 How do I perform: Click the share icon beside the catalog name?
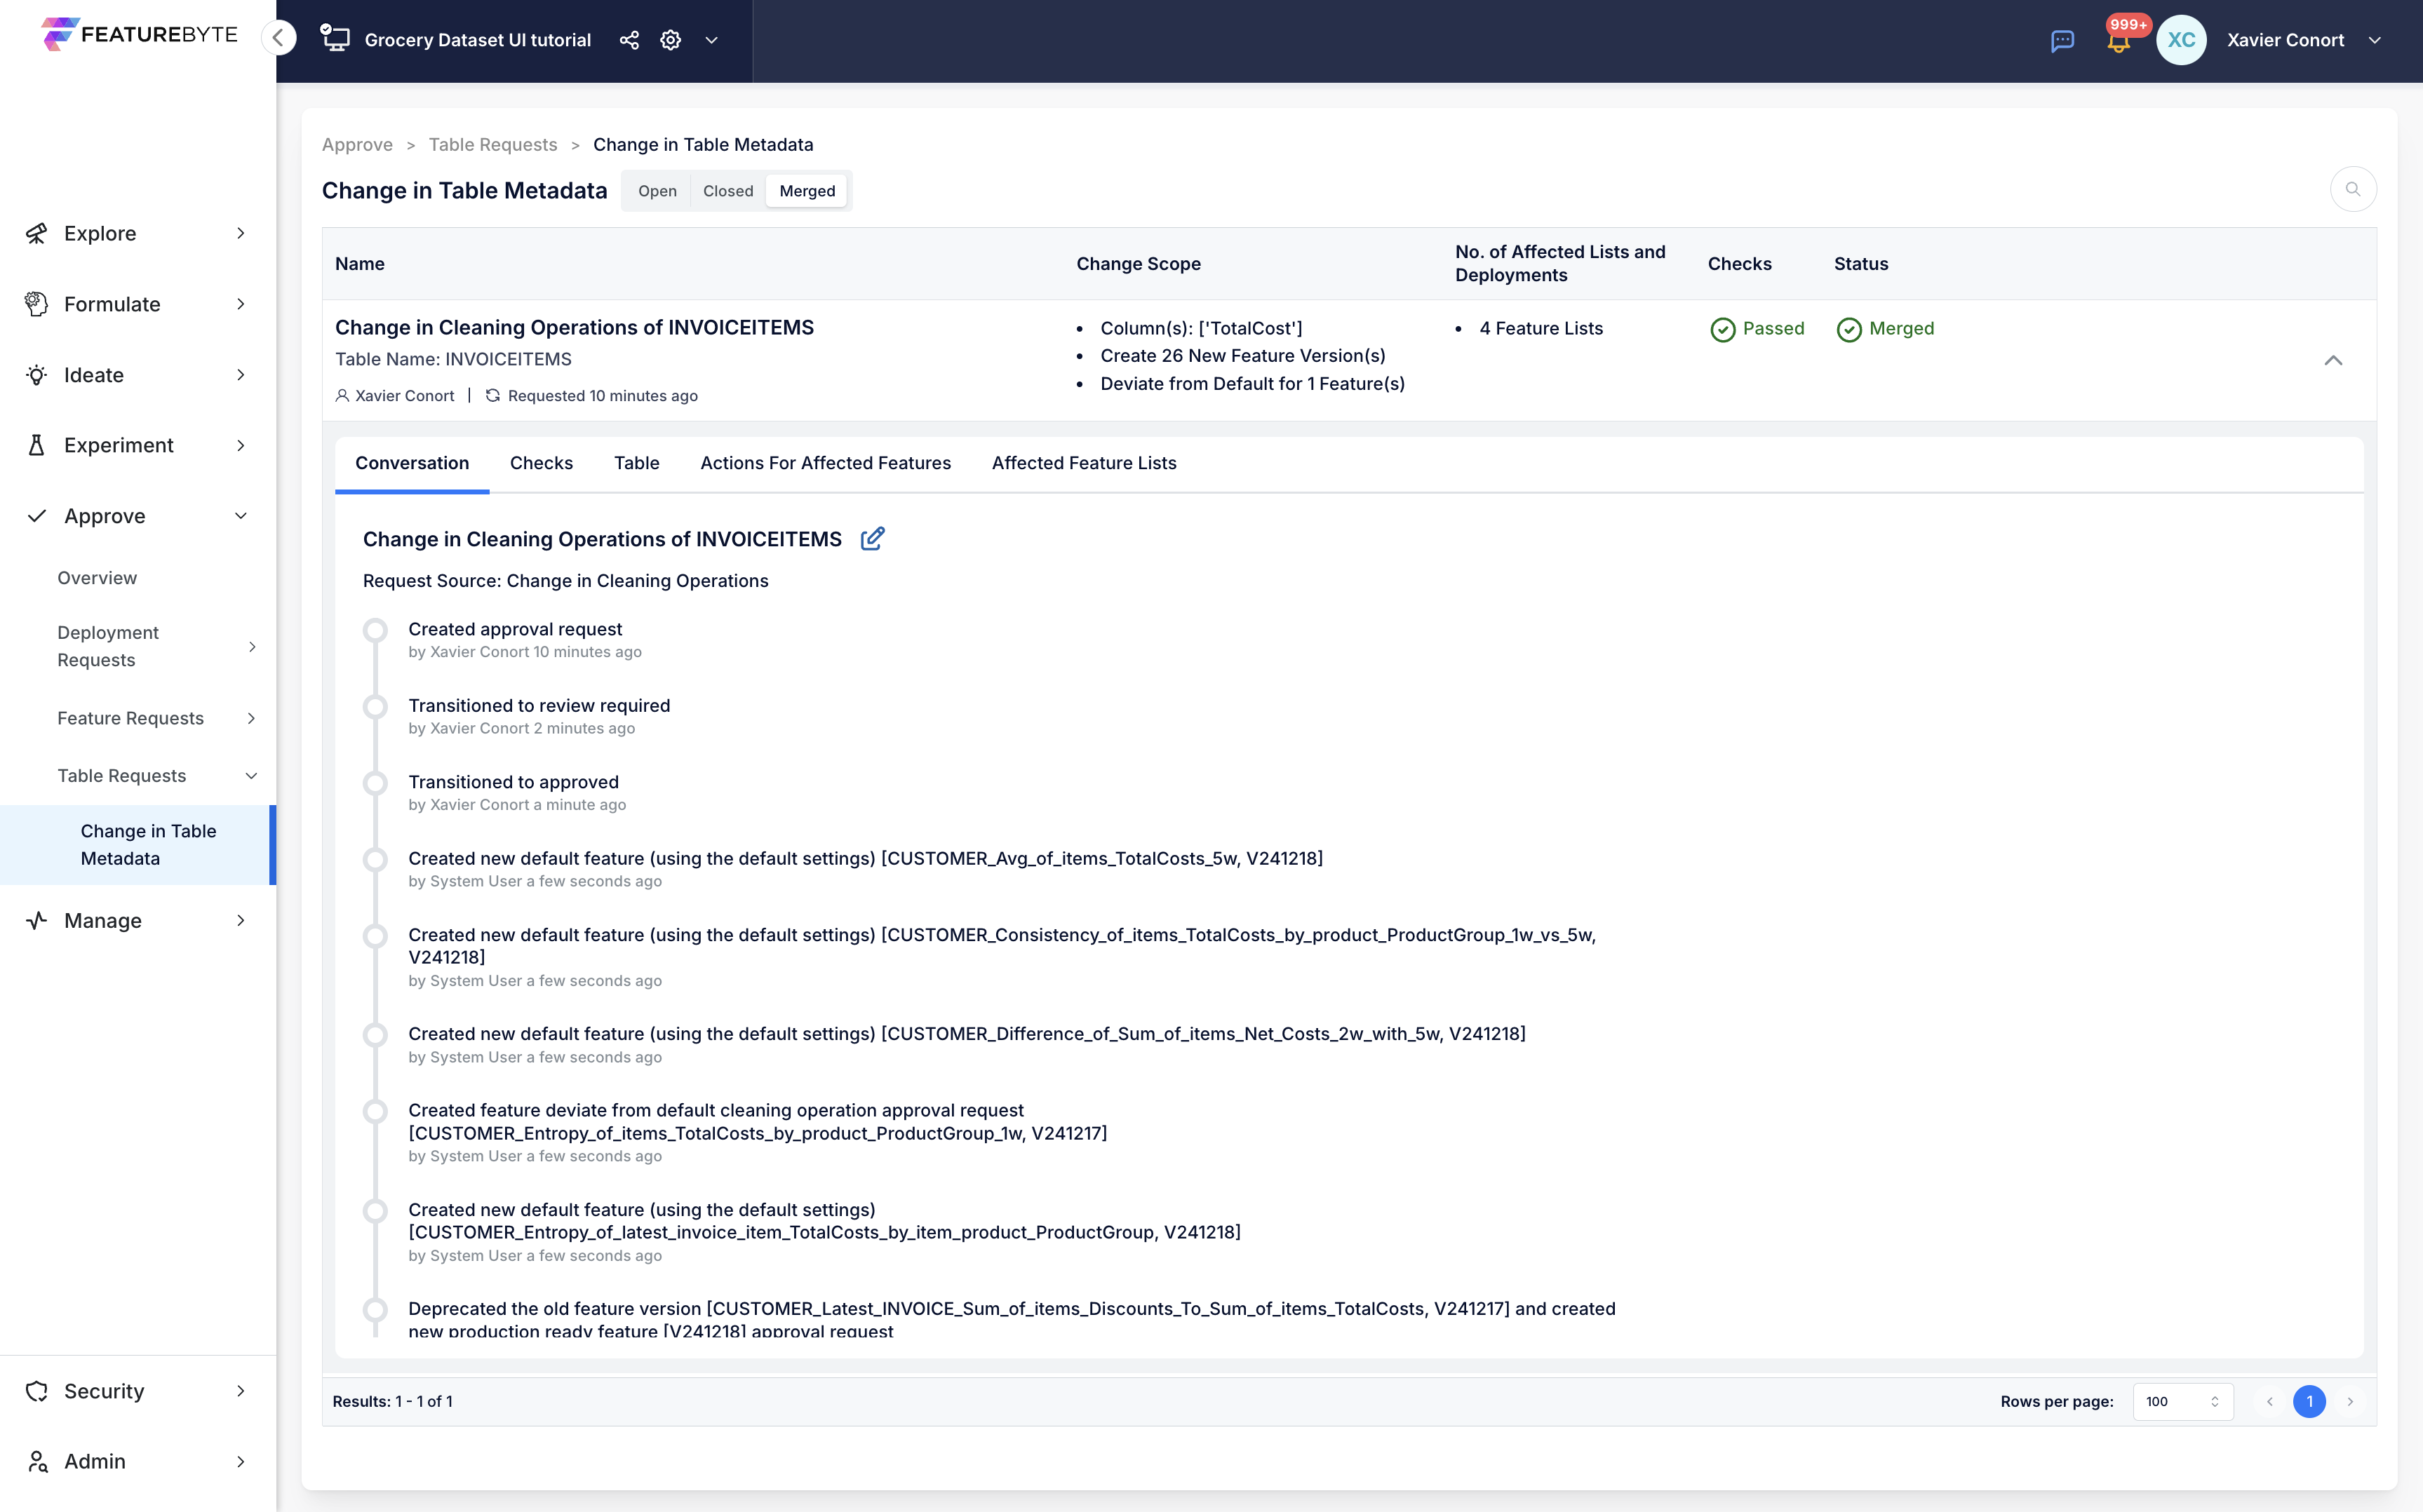coord(629,40)
